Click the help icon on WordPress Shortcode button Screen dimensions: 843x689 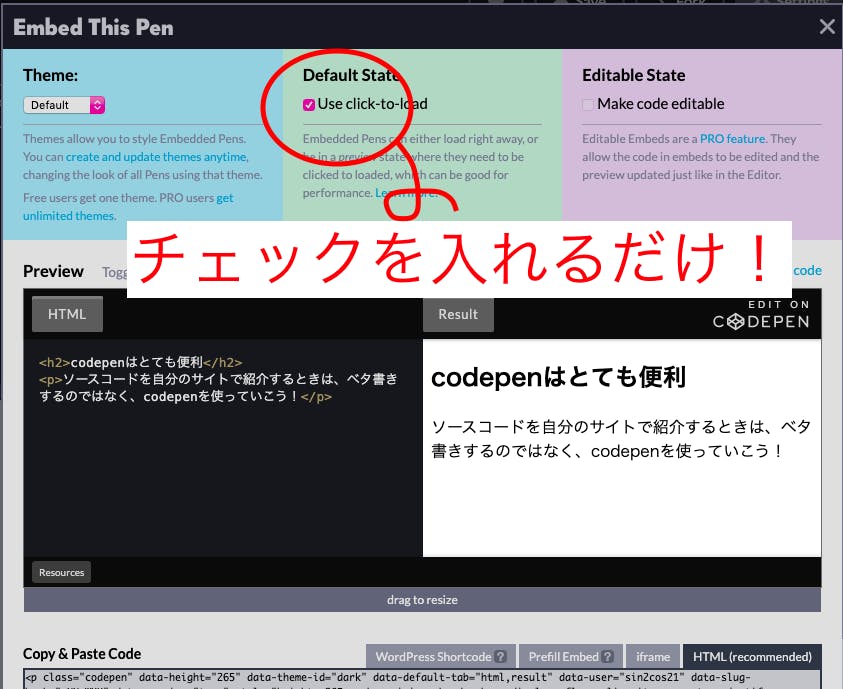tap(500, 656)
